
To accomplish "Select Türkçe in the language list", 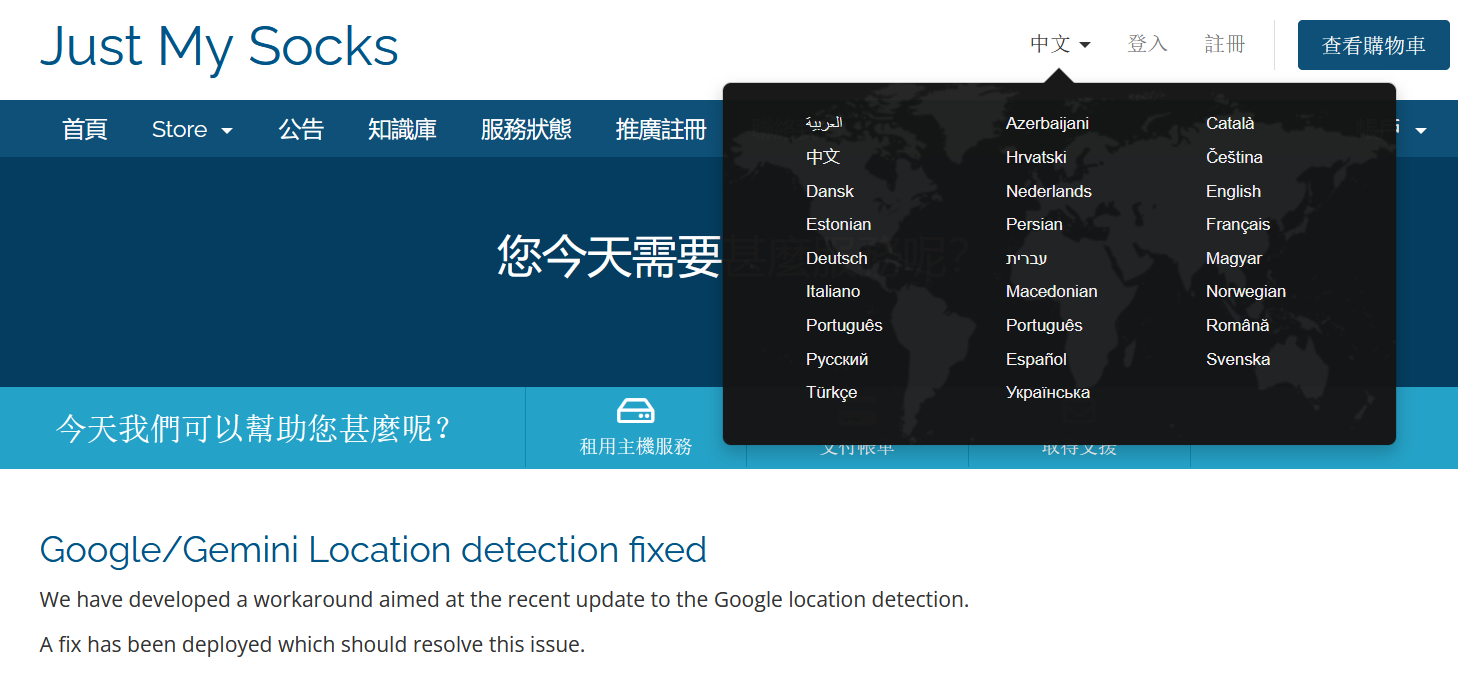I will pos(831,392).
